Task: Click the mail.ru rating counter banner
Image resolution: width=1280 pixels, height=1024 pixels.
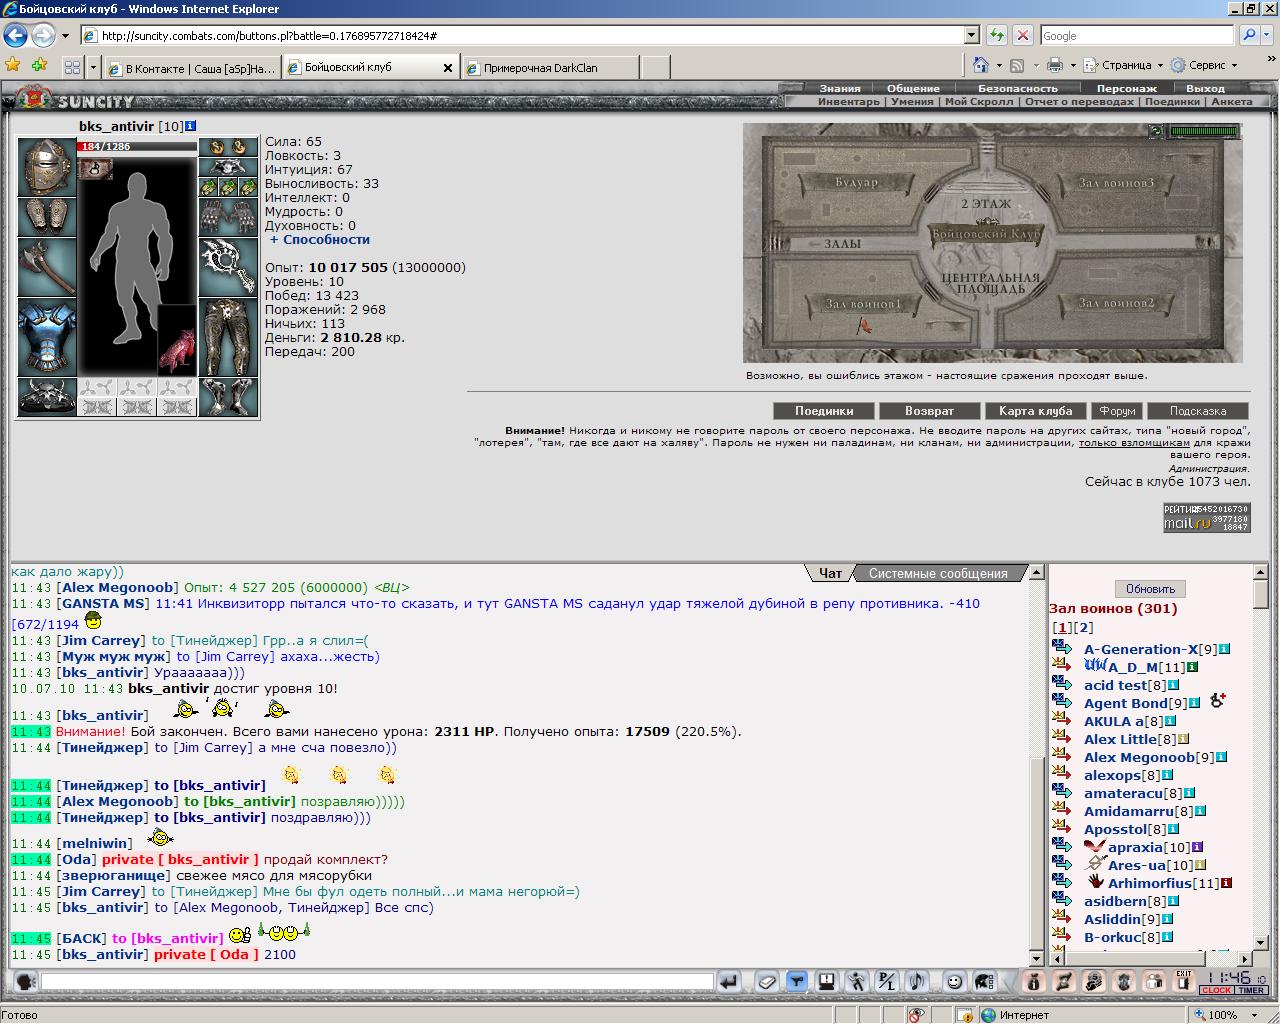Action: tap(1206, 517)
